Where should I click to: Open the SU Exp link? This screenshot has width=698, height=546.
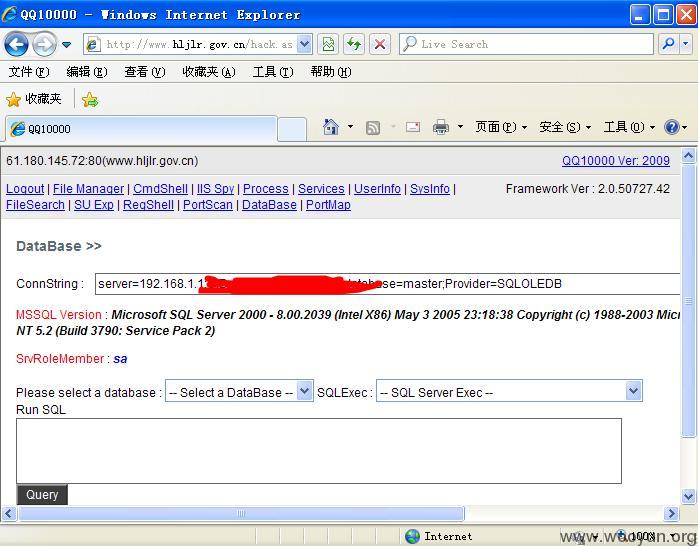(x=94, y=205)
